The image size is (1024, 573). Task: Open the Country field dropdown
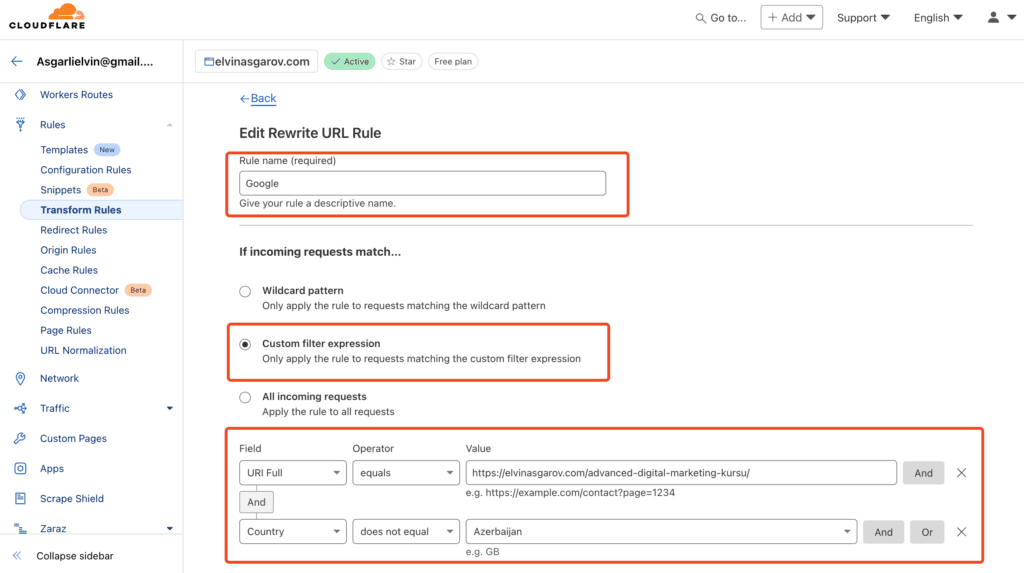pos(293,532)
